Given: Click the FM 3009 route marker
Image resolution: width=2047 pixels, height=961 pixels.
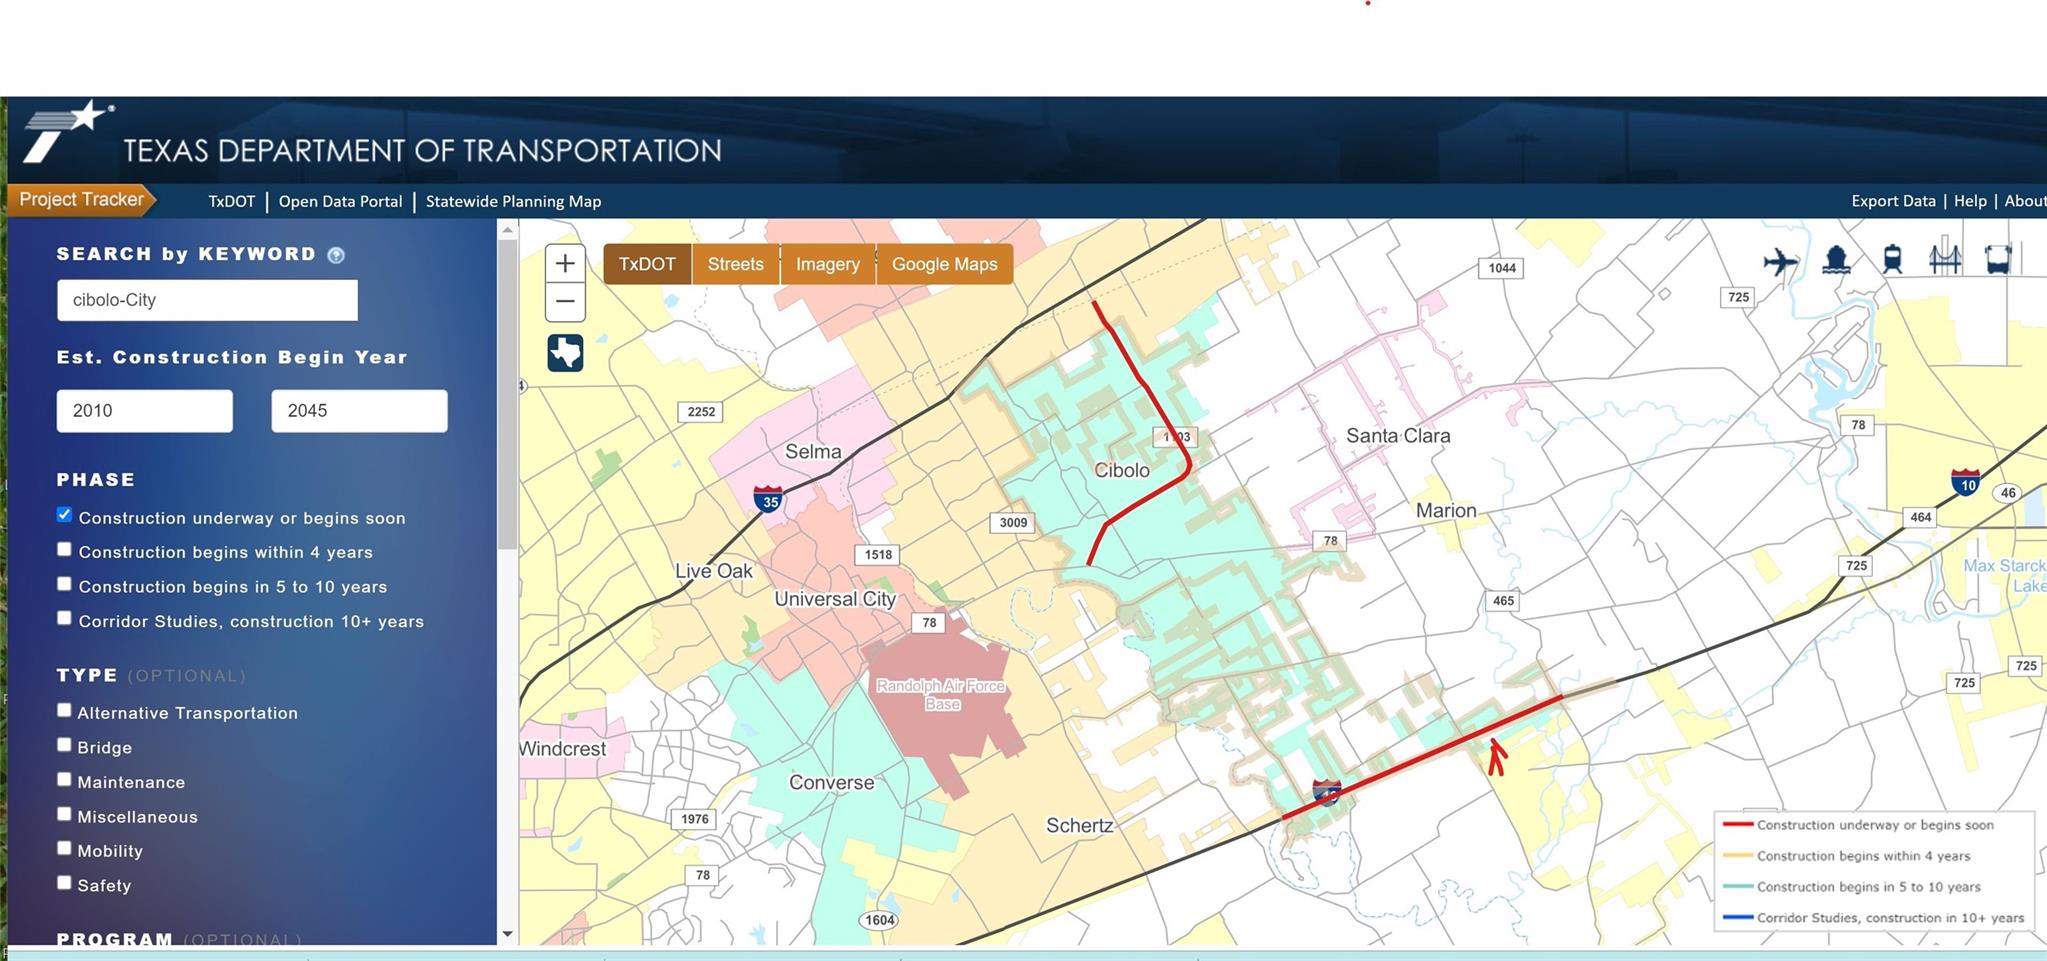Looking at the screenshot, I should (x=1013, y=522).
